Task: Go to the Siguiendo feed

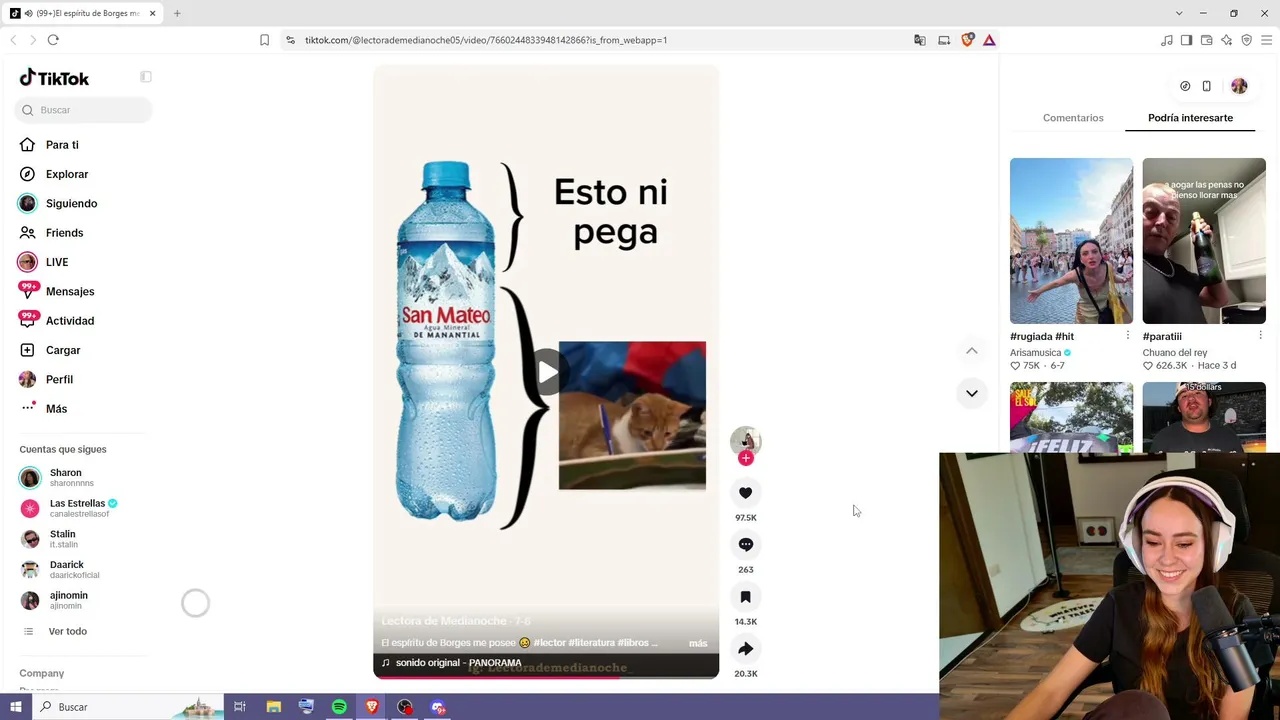Action: [x=71, y=203]
